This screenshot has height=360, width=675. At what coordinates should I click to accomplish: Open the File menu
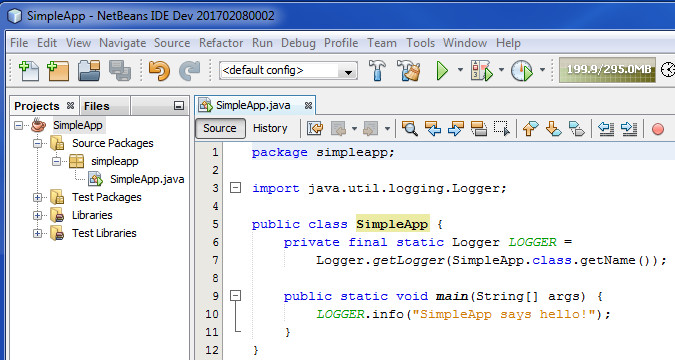point(19,43)
